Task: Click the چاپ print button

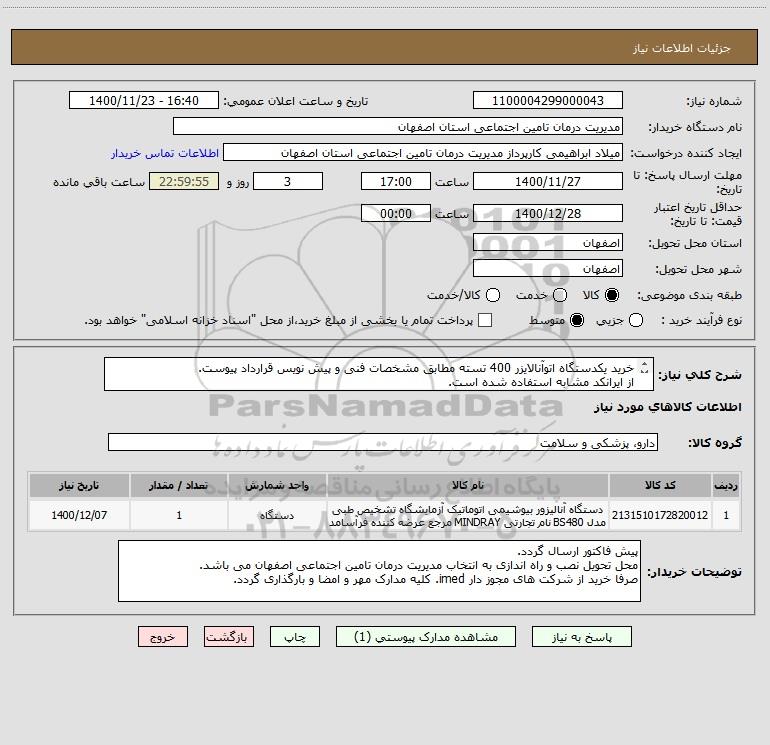Action: coord(295,637)
